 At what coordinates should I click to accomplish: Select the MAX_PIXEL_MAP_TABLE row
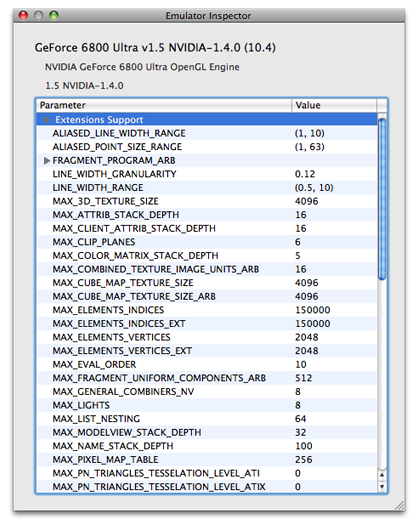[x=207, y=460]
